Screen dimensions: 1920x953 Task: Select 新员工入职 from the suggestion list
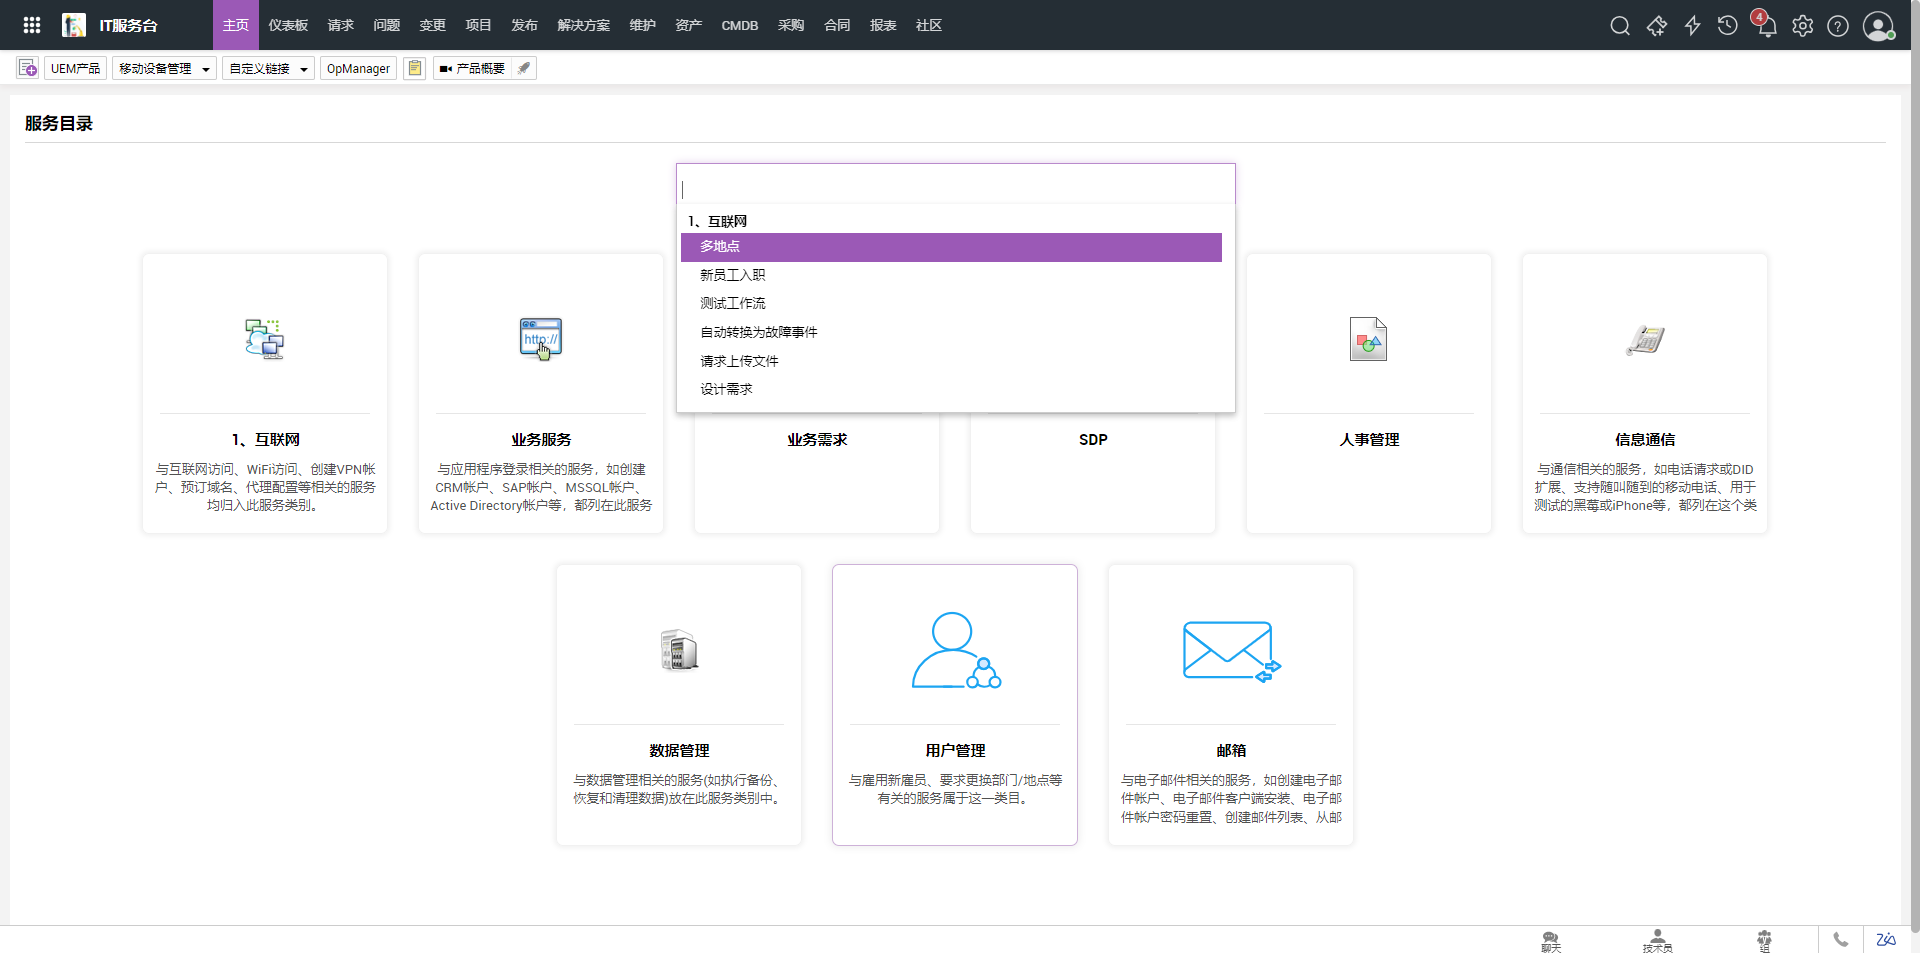click(x=732, y=275)
